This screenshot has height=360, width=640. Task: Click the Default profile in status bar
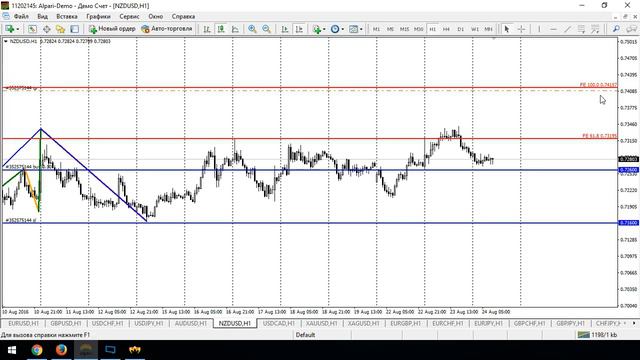305,335
